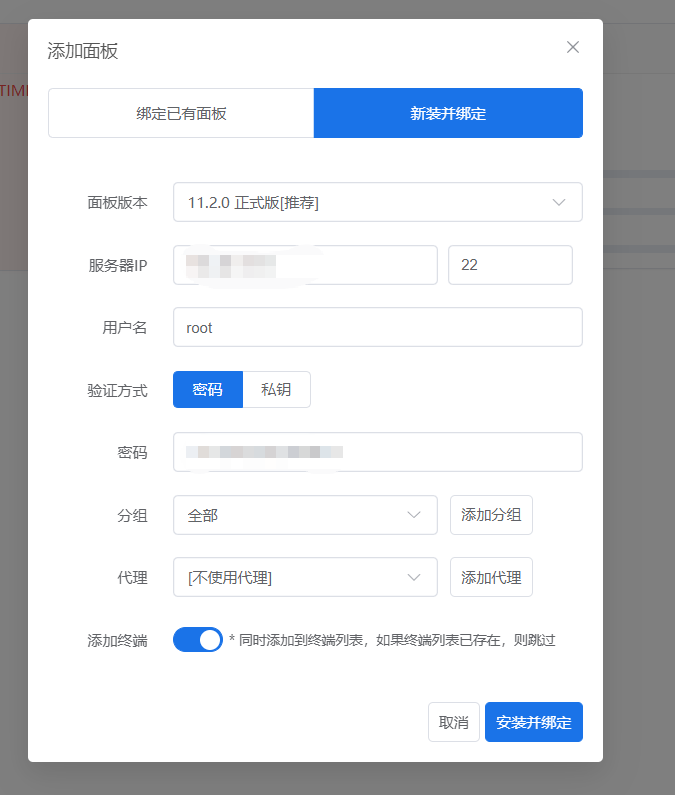
Task: Click the 用户名 field containing root
Action: click(x=377, y=327)
